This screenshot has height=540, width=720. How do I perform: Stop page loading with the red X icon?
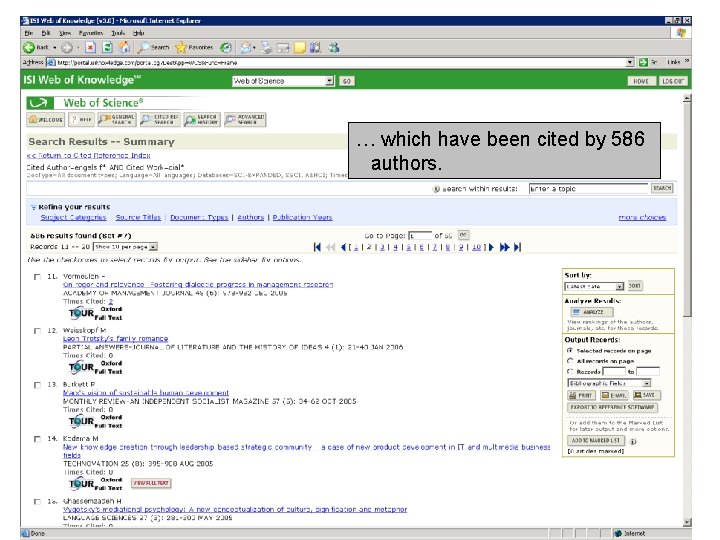(90, 47)
